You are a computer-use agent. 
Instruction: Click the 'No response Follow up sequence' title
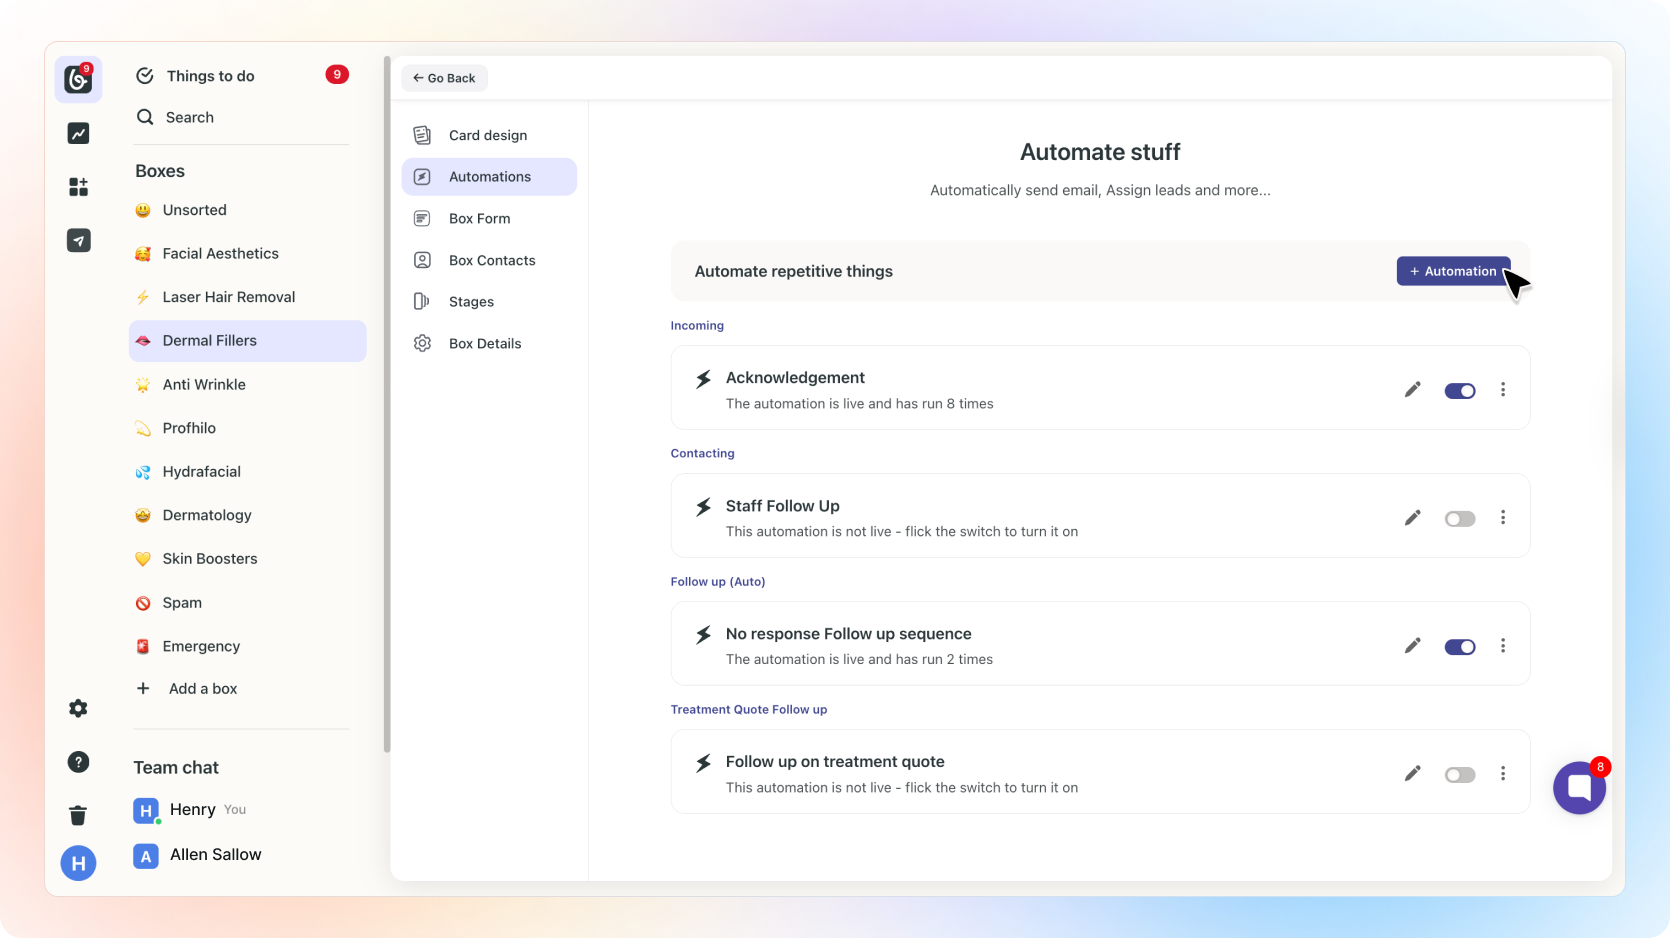(x=849, y=634)
